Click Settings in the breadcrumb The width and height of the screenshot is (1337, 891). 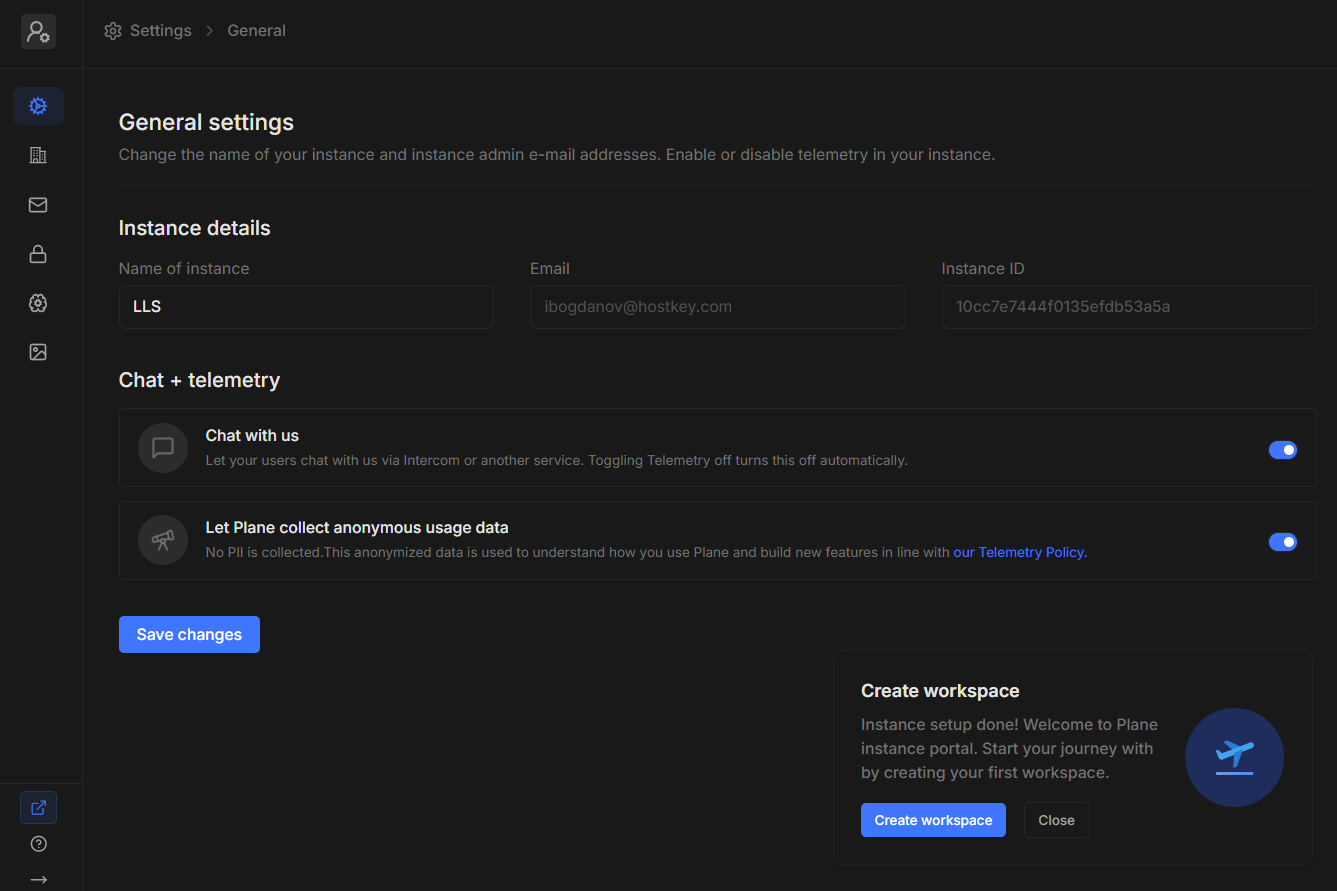[x=160, y=31]
